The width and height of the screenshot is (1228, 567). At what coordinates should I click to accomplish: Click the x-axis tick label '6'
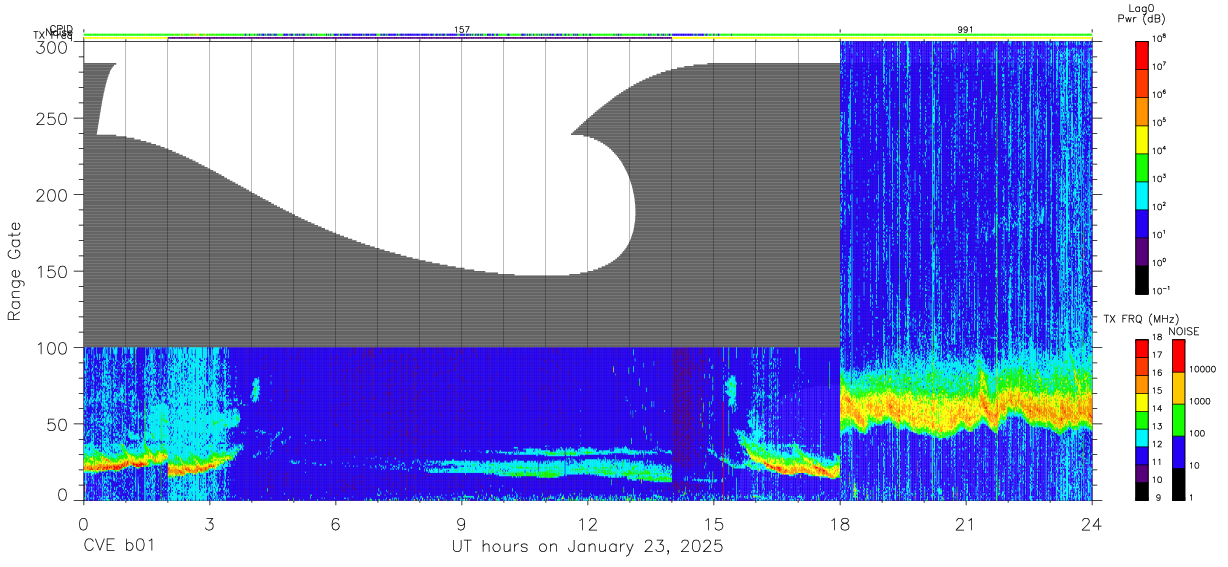pyautogui.click(x=335, y=523)
